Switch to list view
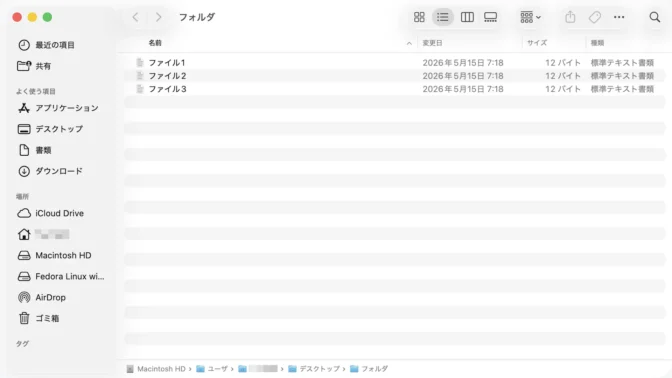Image resolution: width=672 pixels, height=378 pixels. [442, 17]
